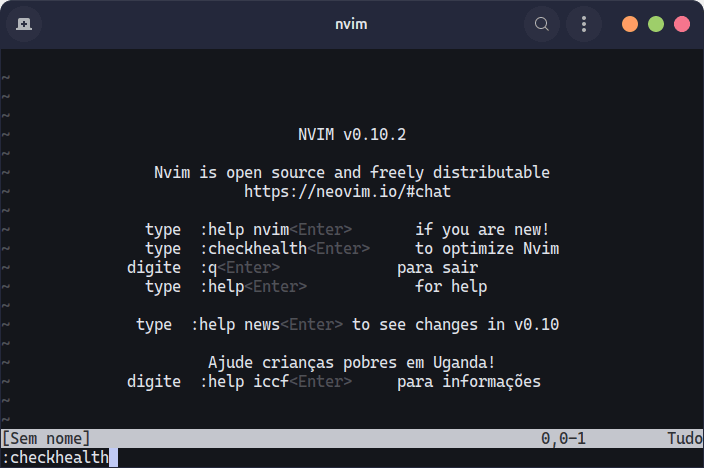The width and height of the screenshot is (704, 468).
Task: Click the https://neovim.io/#chat URL
Action: [347, 191]
